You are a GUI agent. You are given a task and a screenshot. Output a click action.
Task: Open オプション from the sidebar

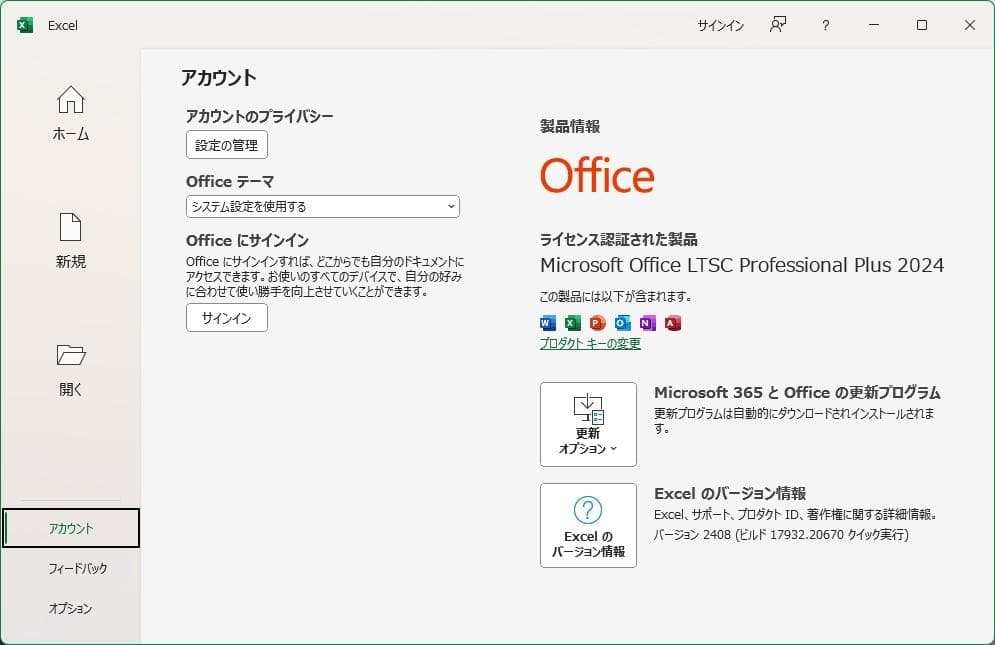coord(70,608)
